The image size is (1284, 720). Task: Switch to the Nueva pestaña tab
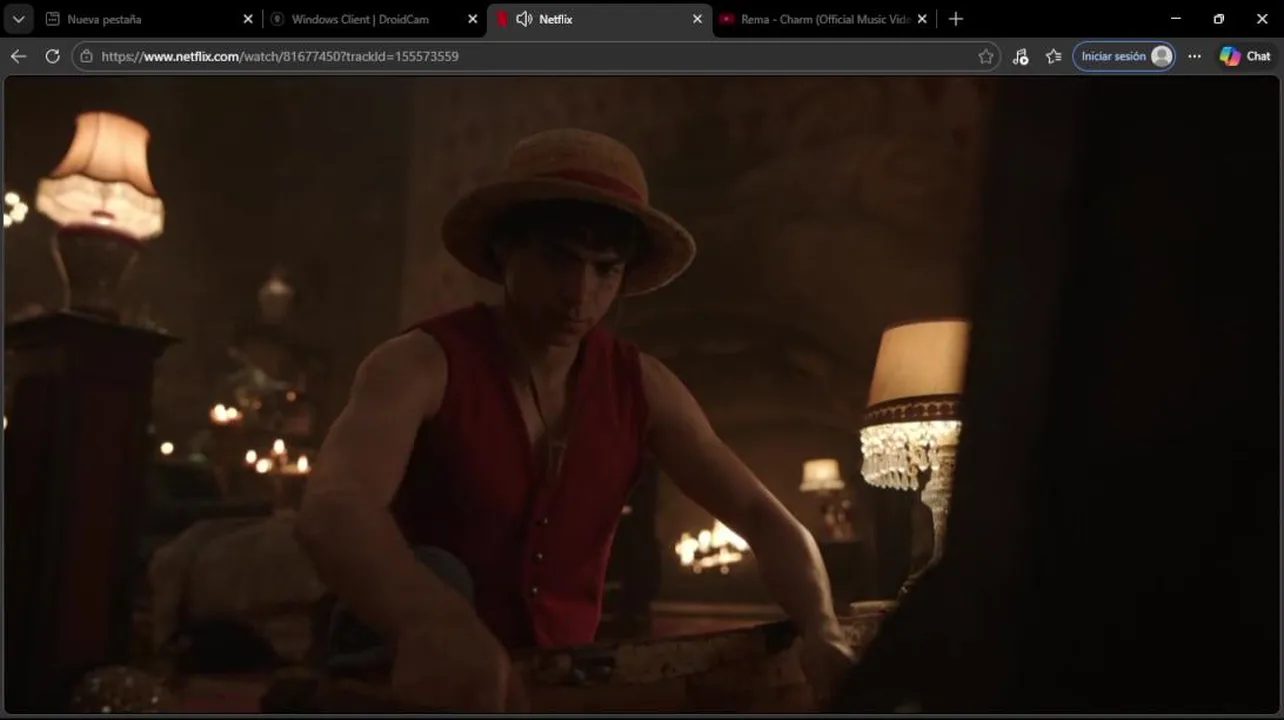[150, 19]
